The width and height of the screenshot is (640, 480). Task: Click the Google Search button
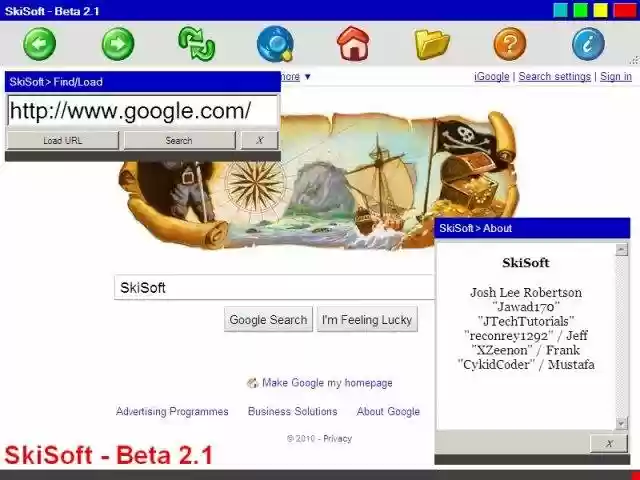coord(268,320)
